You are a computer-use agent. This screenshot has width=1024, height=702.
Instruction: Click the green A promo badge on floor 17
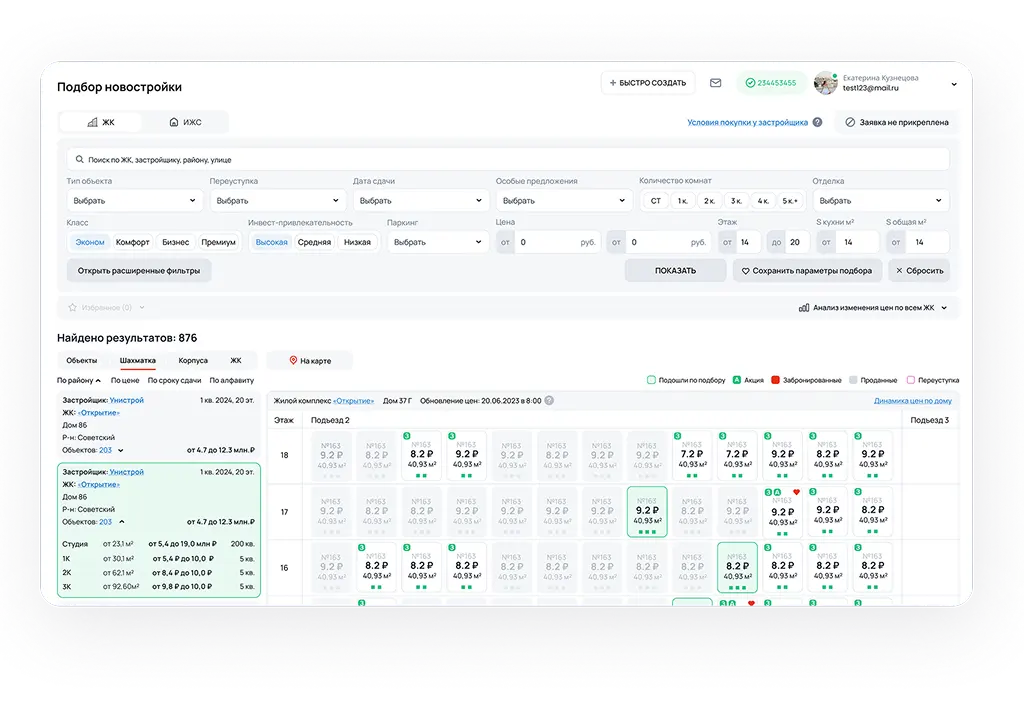(x=777, y=492)
